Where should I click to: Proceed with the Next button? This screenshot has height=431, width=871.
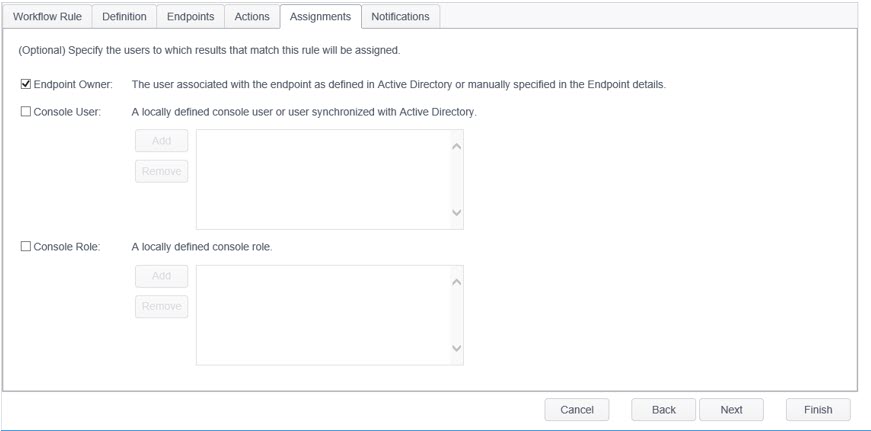coord(731,410)
